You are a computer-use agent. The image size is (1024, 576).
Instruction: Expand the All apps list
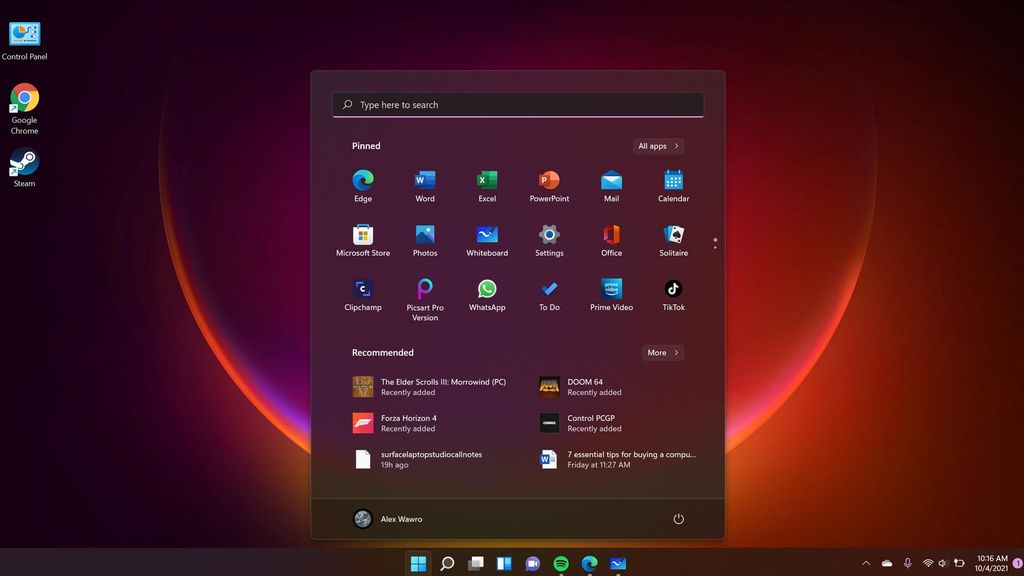click(657, 146)
